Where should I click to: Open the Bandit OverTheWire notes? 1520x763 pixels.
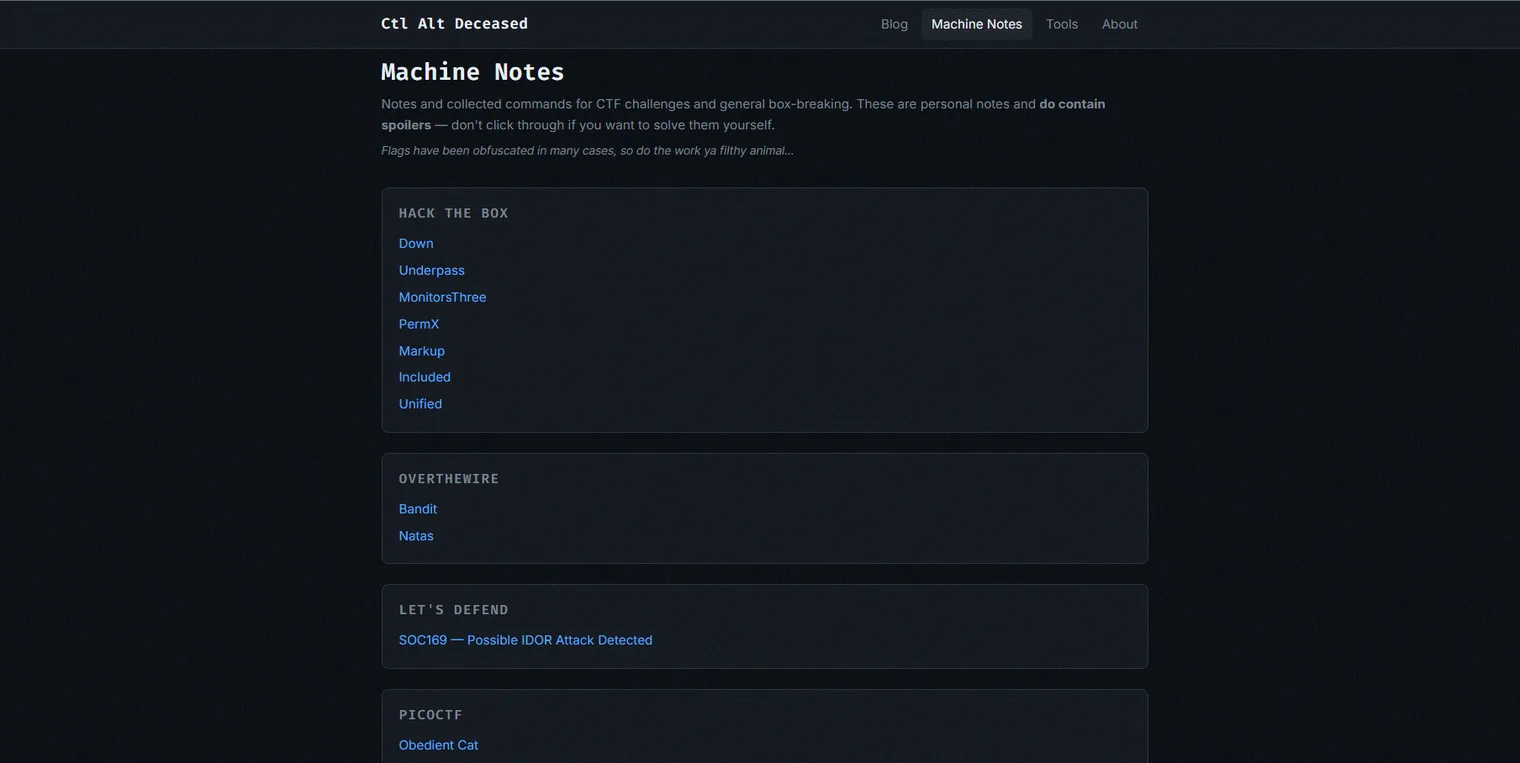[418, 509]
